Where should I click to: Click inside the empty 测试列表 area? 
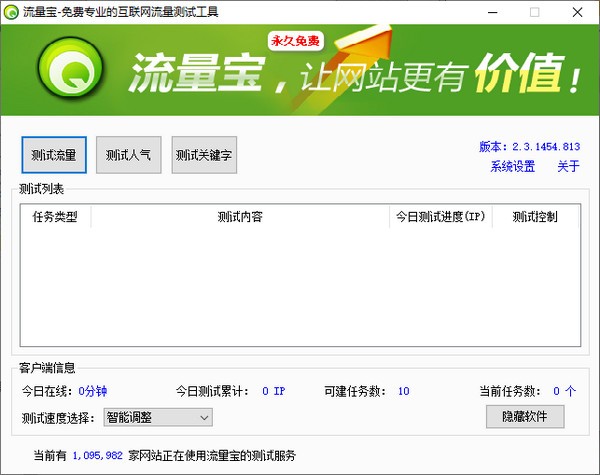(x=300, y=290)
